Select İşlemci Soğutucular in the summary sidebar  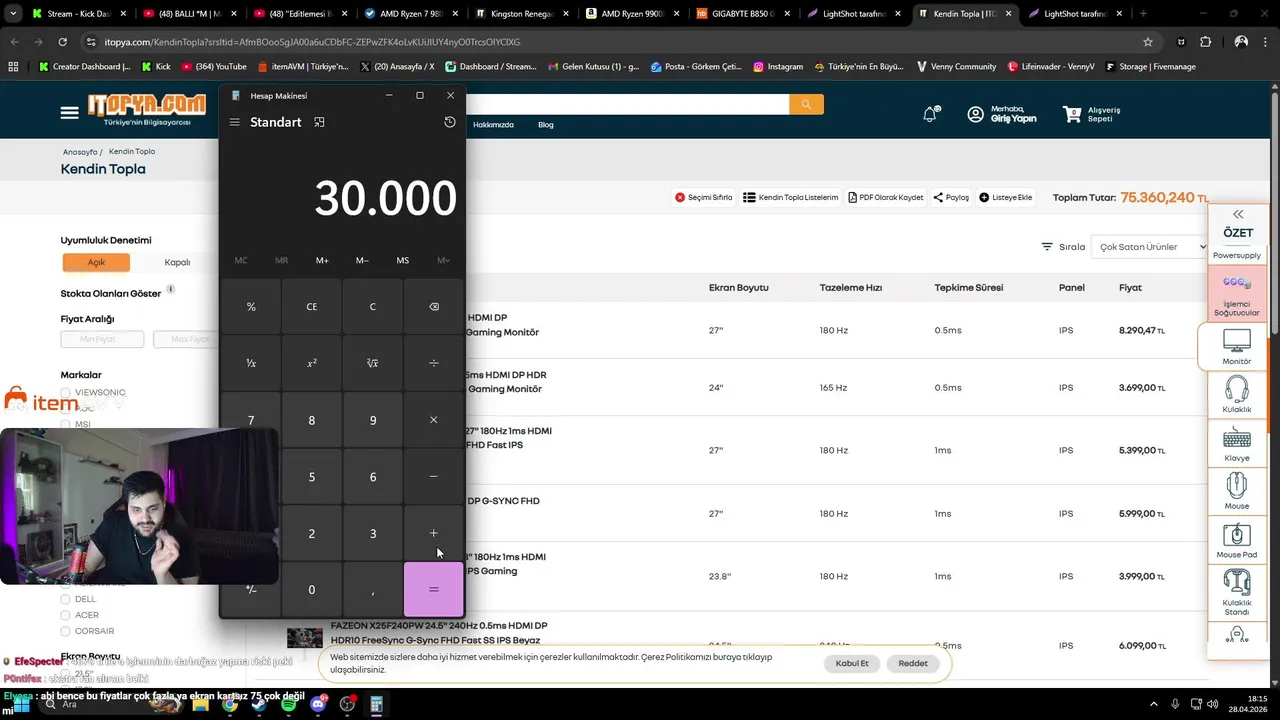click(1237, 295)
